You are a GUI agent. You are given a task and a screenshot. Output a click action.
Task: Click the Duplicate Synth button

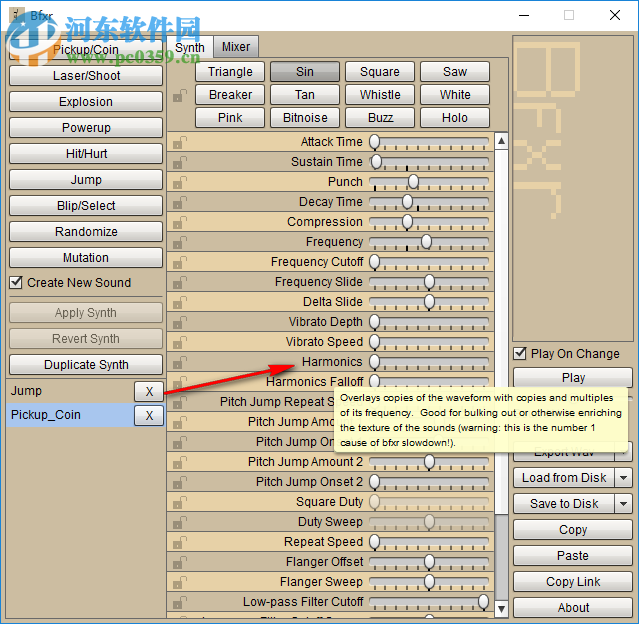point(86,364)
